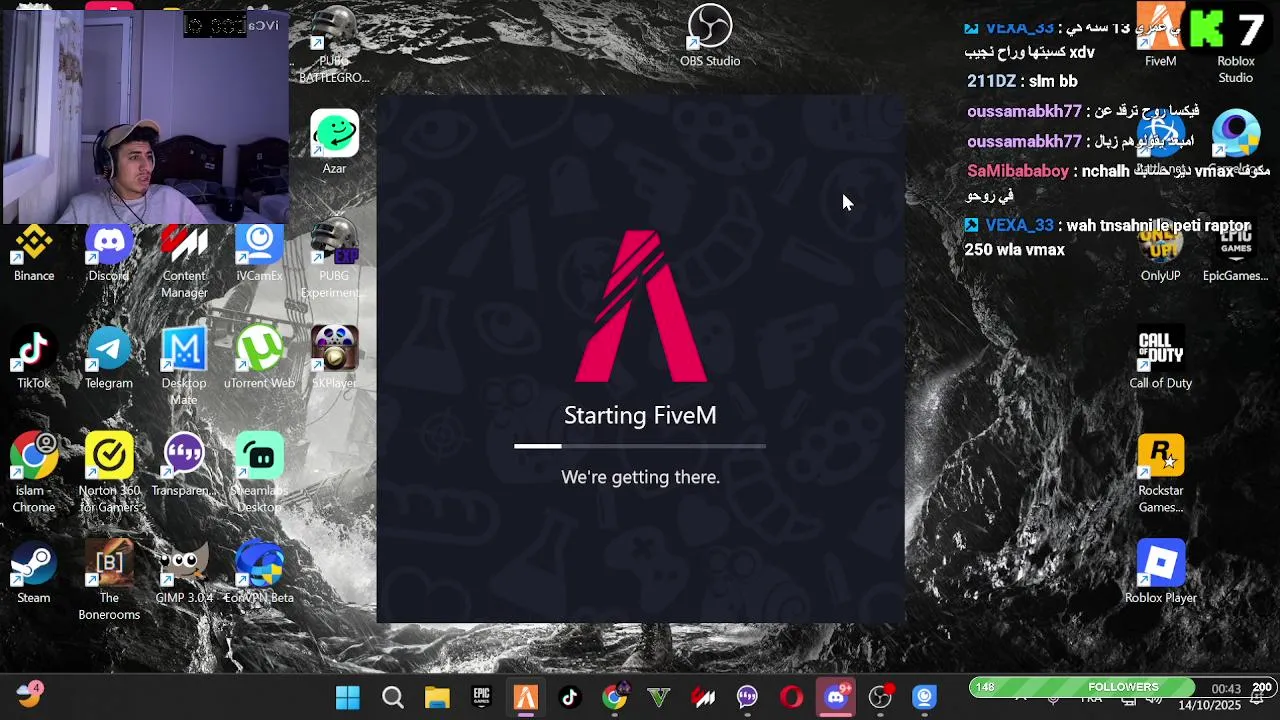The width and height of the screenshot is (1280, 720).
Task: Open the Streamlabs Desktop shortcut
Action: (259, 474)
